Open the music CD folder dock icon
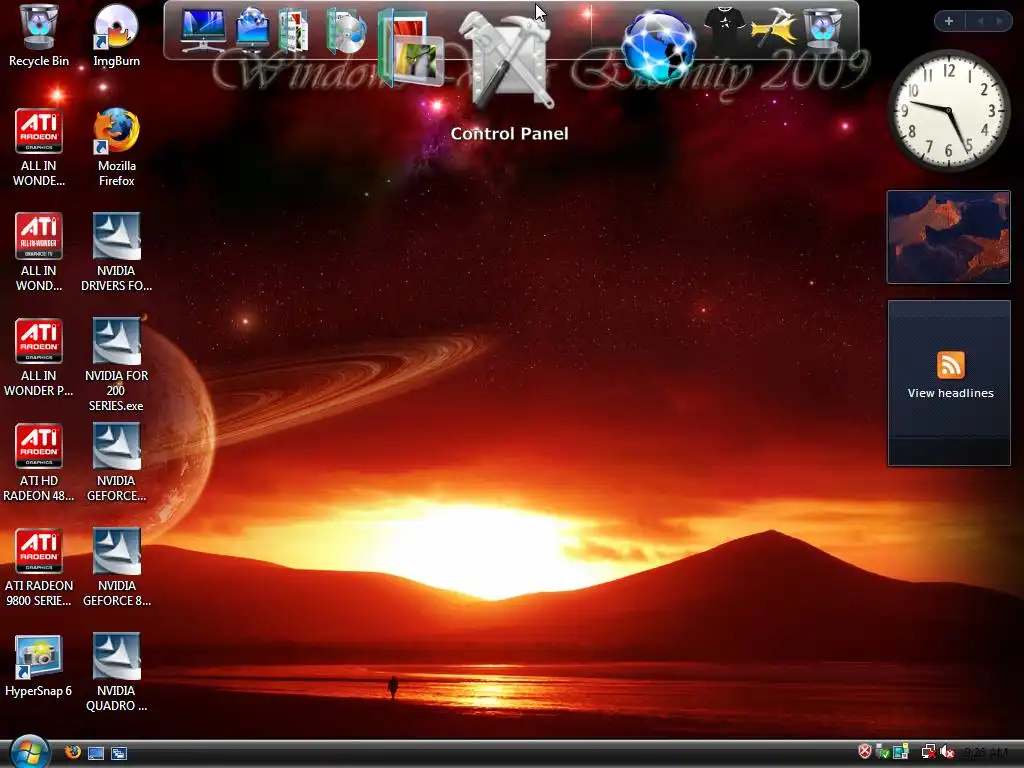The image size is (1024, 768). click(345, 31)
